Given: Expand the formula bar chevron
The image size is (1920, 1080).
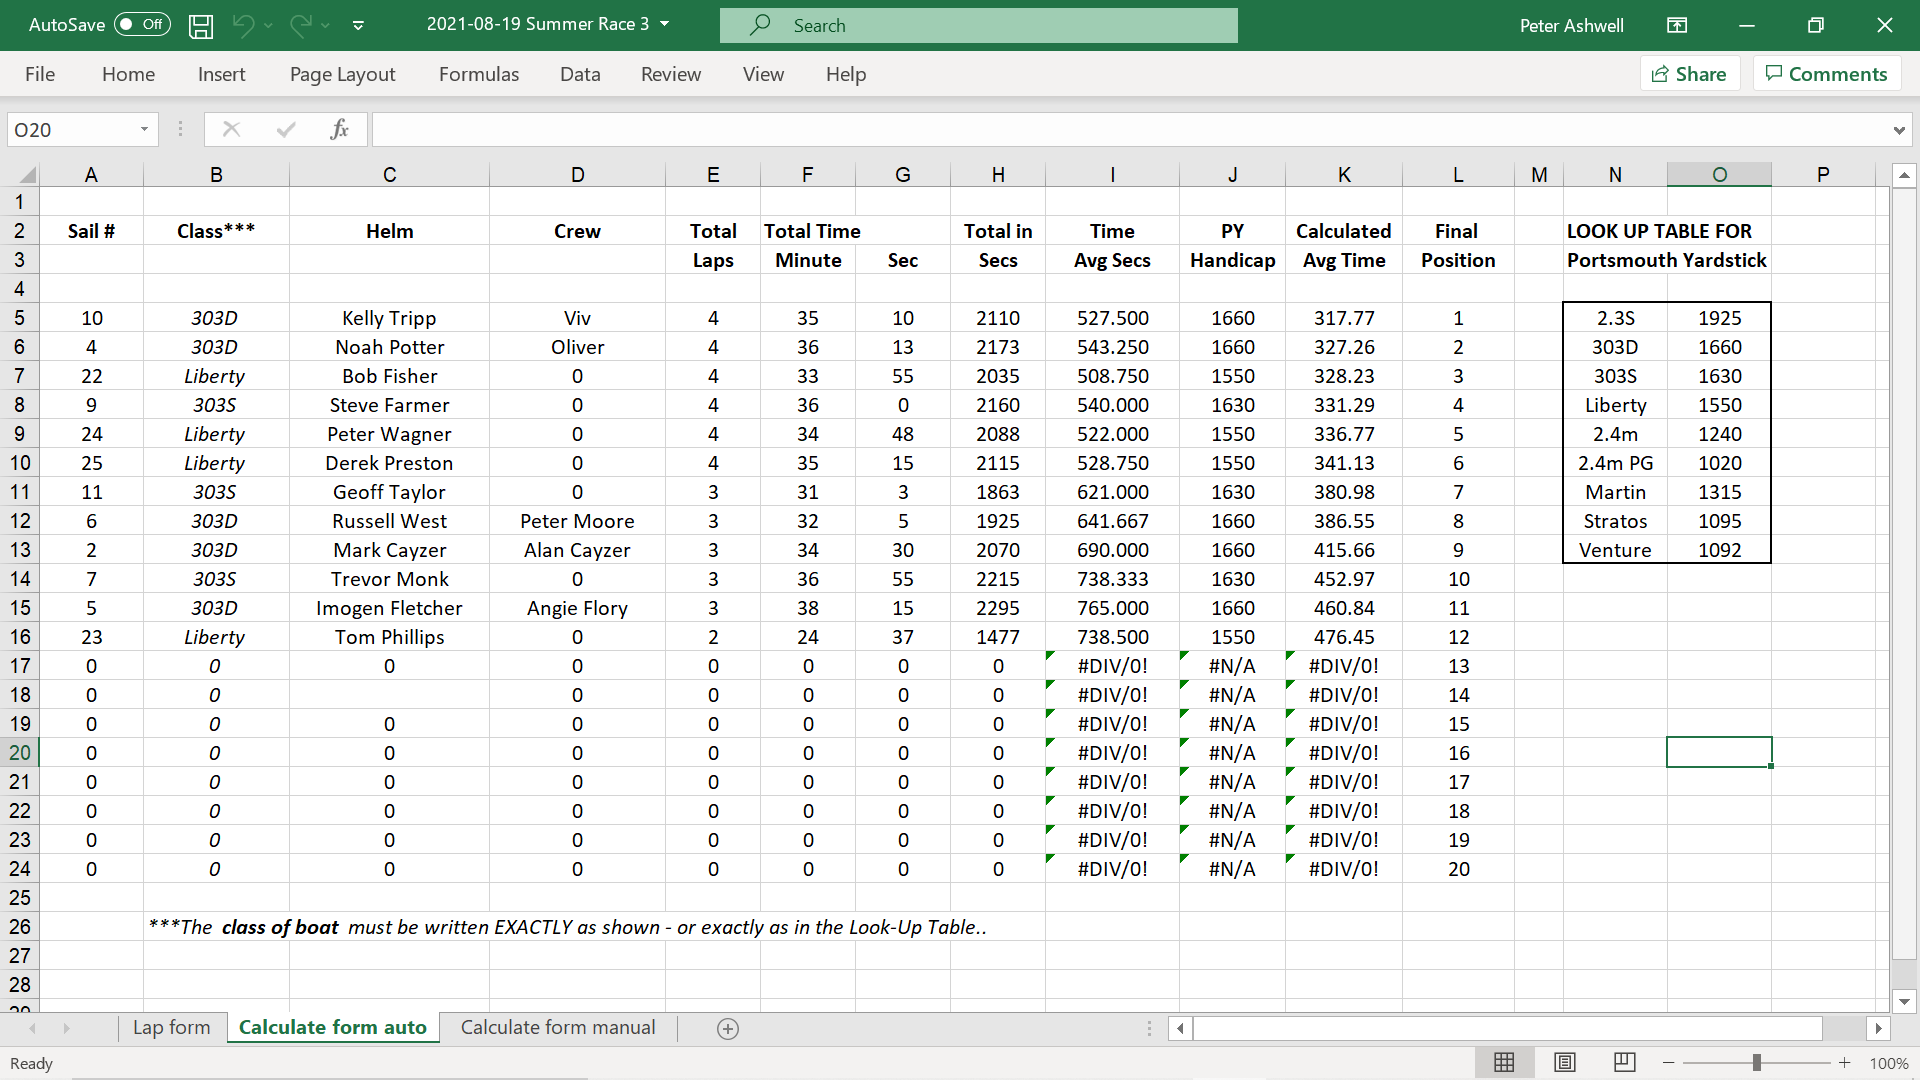Looking at the screenshot, I should click(1898, 130).
